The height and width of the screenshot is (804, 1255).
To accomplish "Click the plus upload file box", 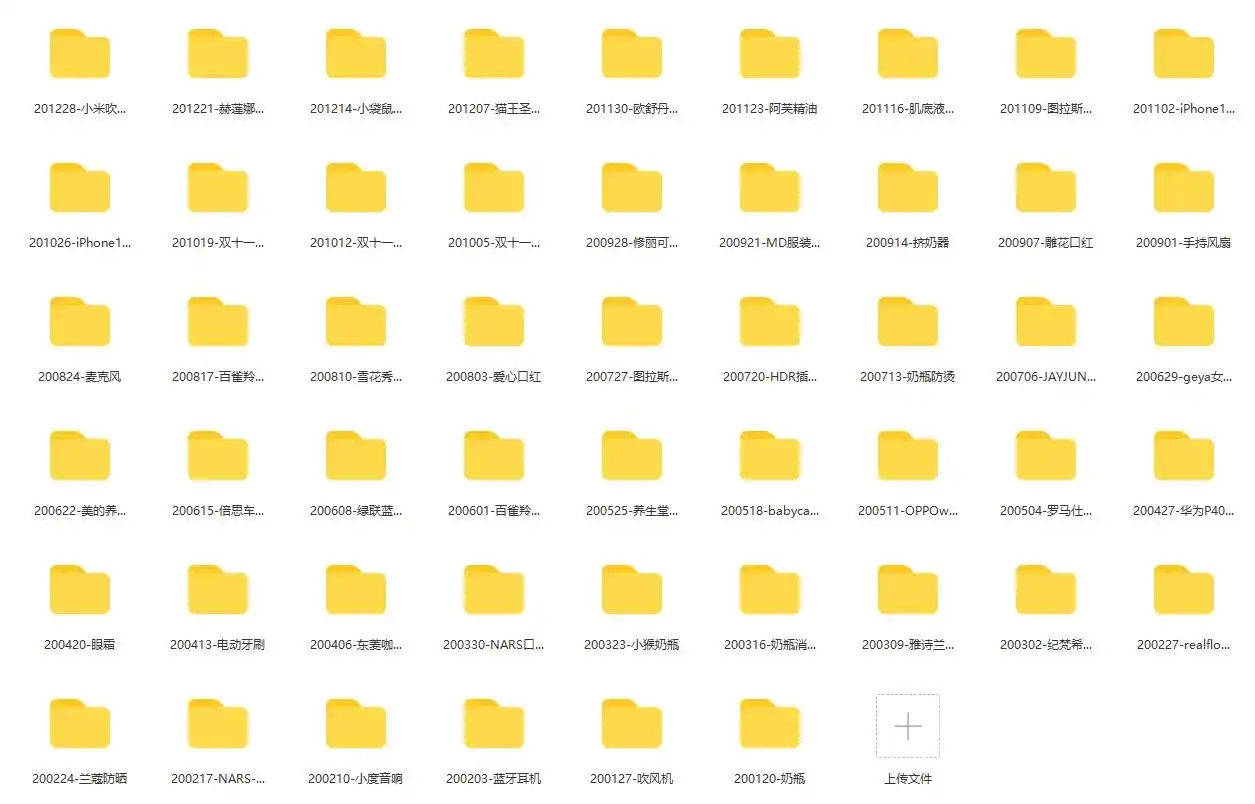I will [907, 725].
